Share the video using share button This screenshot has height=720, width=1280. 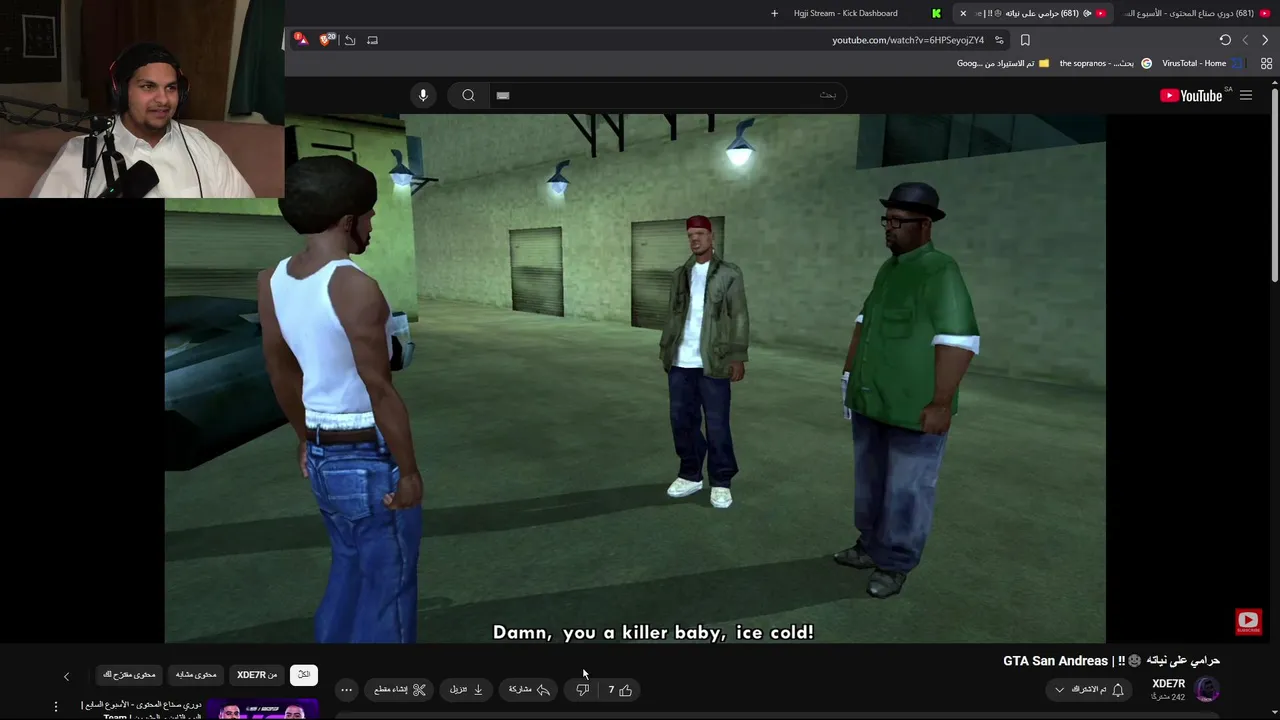tap(529, 690)
